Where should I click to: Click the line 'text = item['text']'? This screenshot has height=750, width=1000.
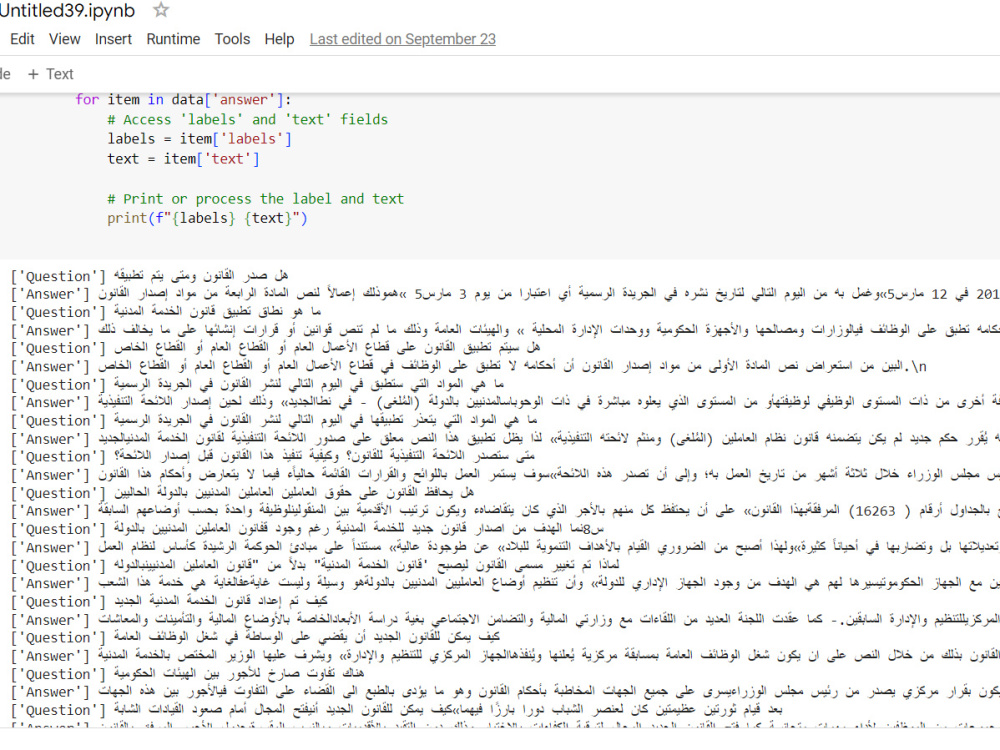[x=183, y=159]
